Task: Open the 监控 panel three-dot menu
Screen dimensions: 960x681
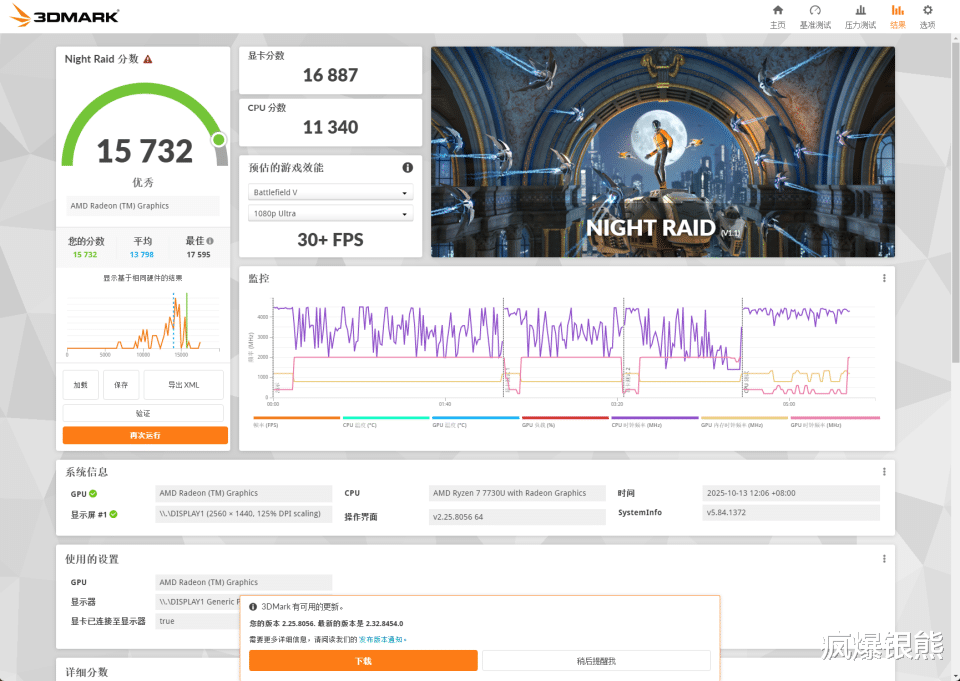Action: (x=884, y=278)
